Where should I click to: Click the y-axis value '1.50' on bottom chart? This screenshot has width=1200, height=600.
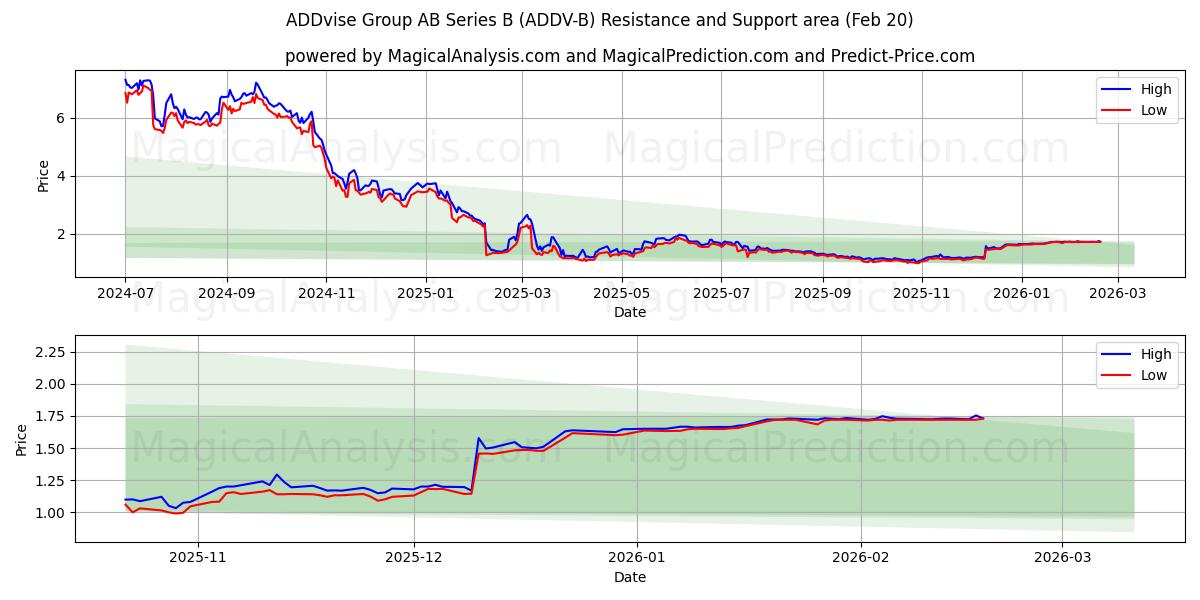tap(51, 448)
